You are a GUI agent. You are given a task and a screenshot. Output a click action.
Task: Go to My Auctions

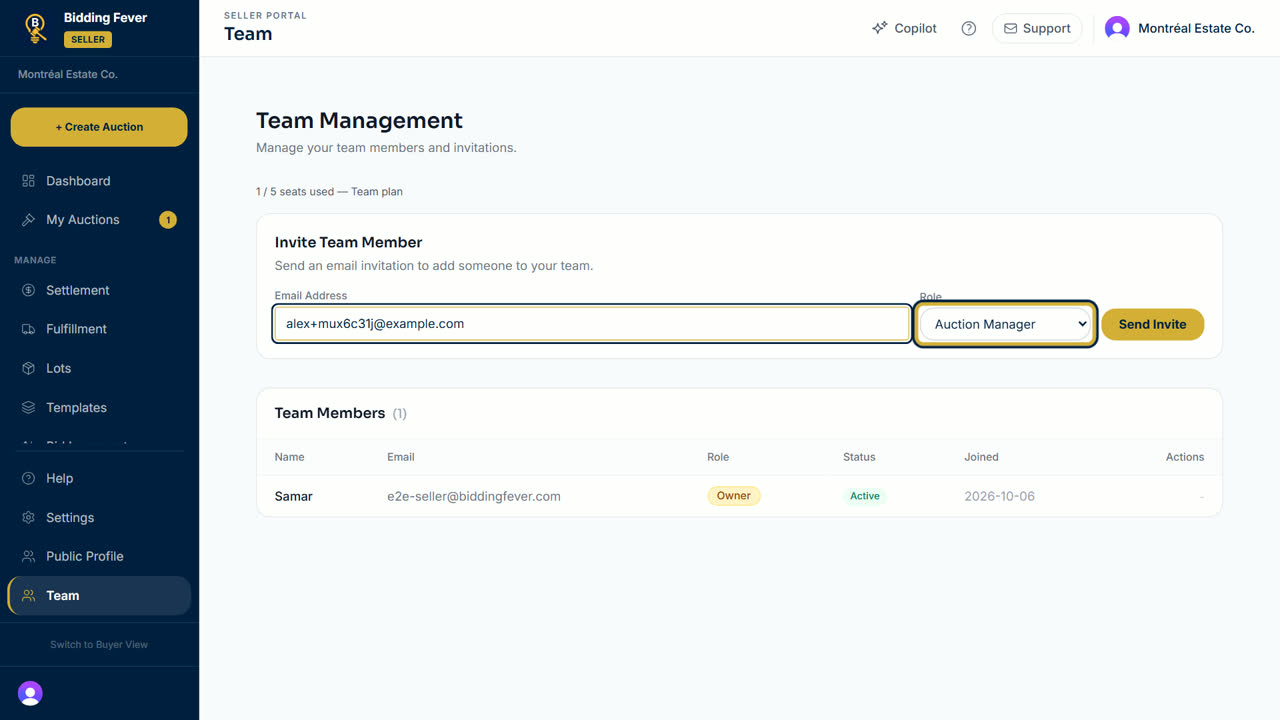99,220
